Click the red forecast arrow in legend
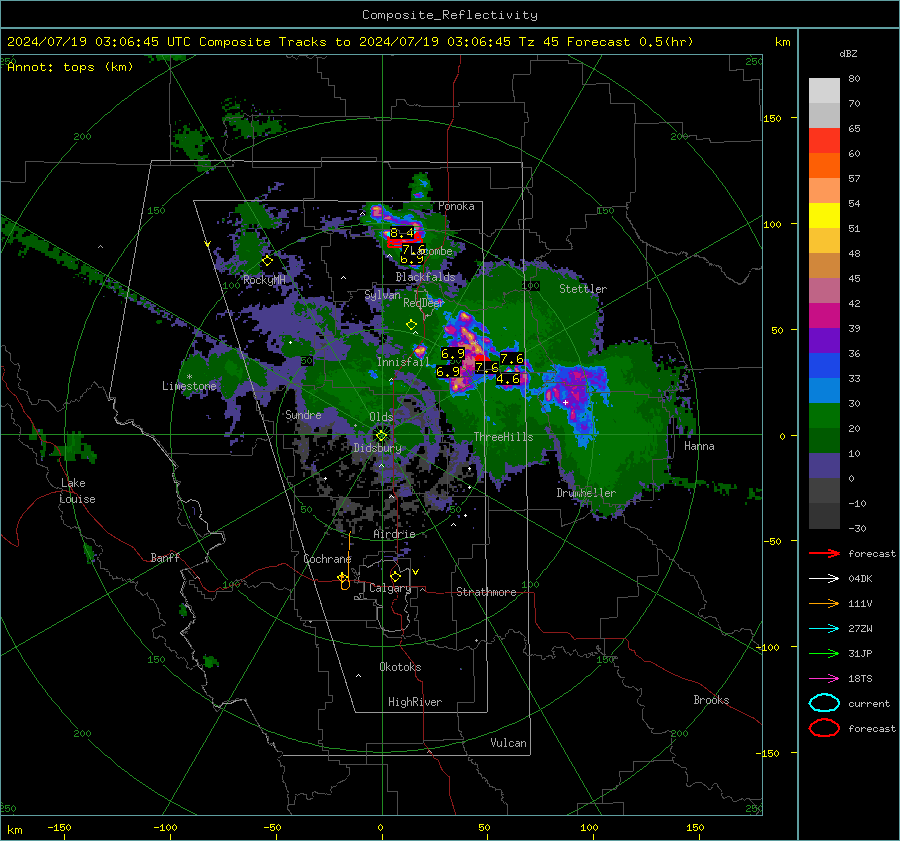Viewport: 900px width, 841px height. click(824, 553)
